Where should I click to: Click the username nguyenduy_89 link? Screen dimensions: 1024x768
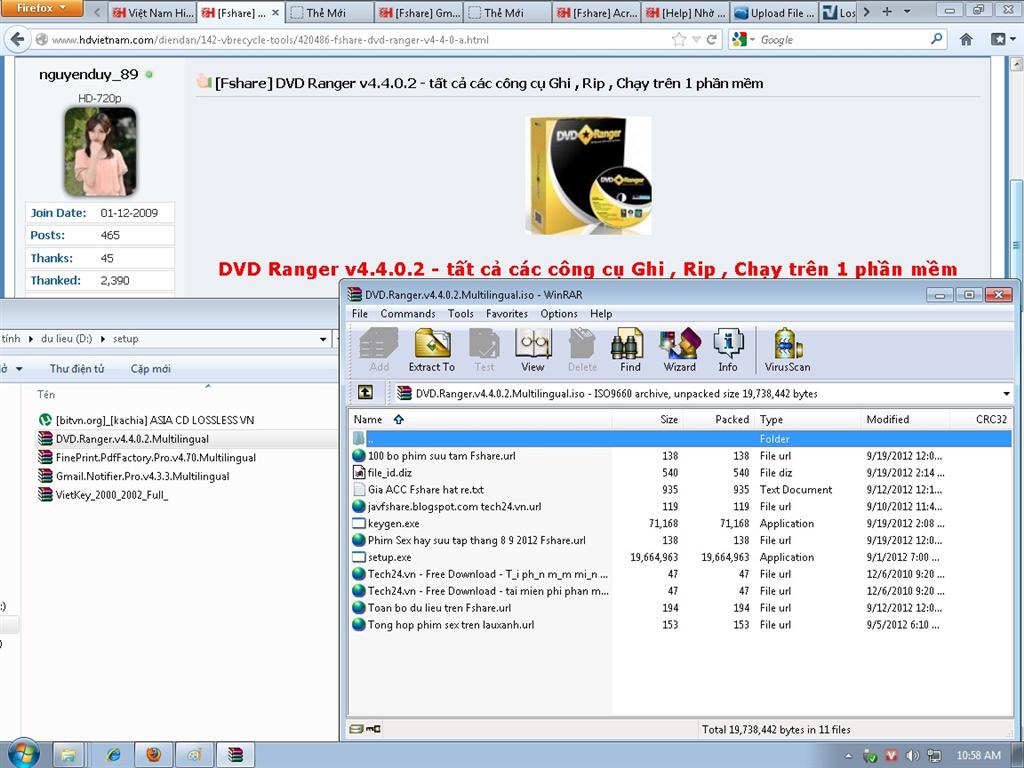coord(89,74)
